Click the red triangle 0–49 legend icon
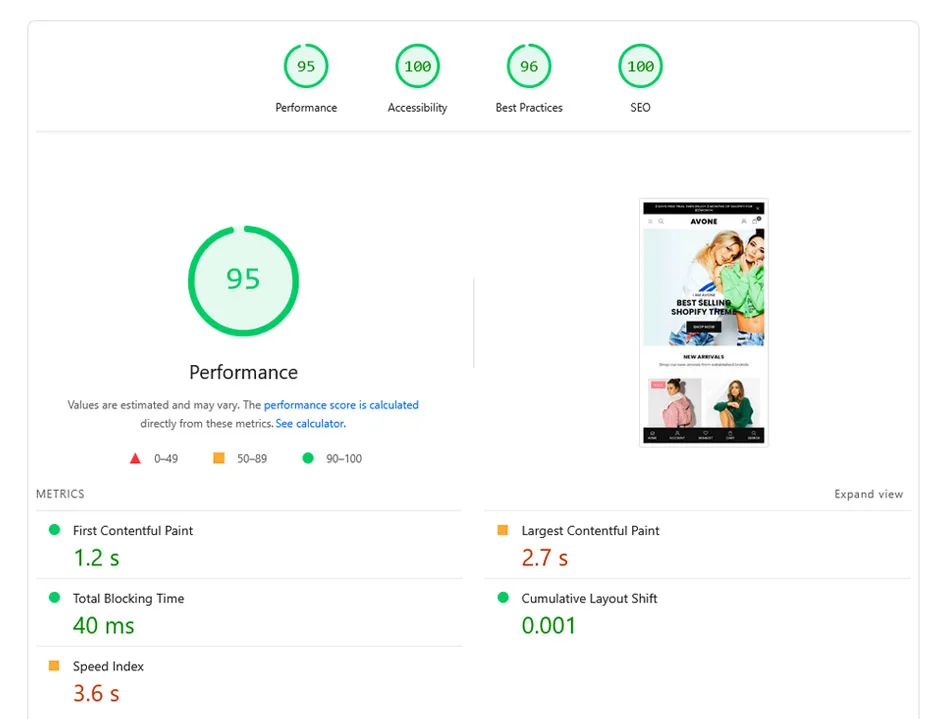947x719 pixels. pos(135,459)
